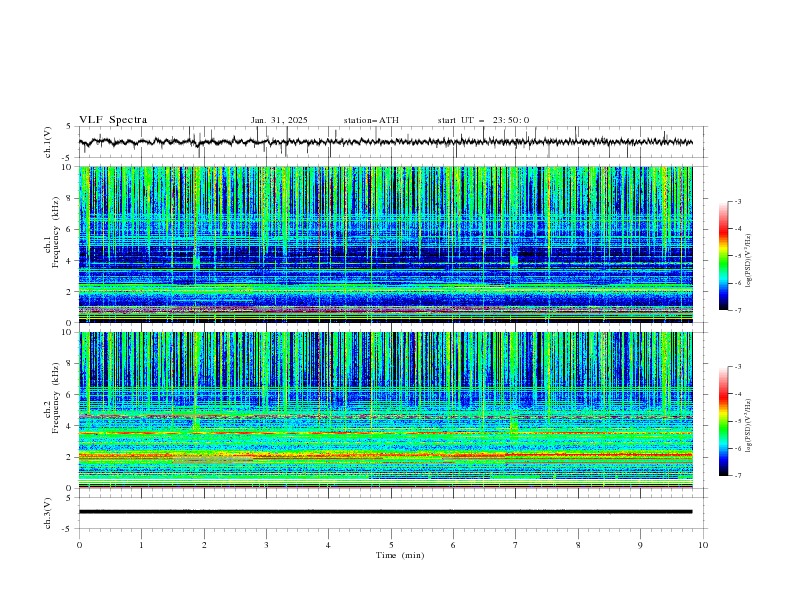Click the time axis tick label '5'
The height and width of the screenshot is (612, 792).
click(x=391, y=545)
